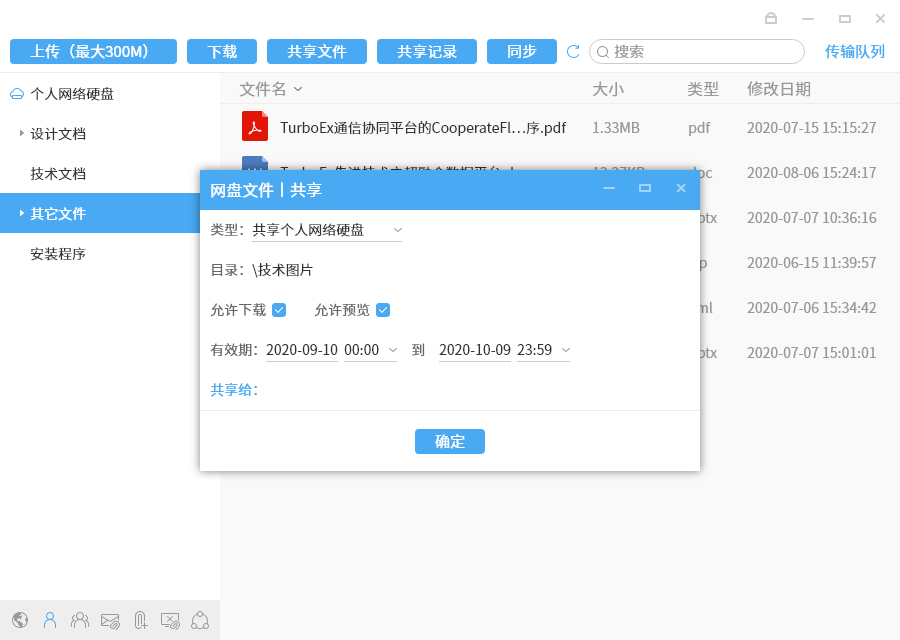
Task: Click the globe icon in bottom bar
Action: 20,620
